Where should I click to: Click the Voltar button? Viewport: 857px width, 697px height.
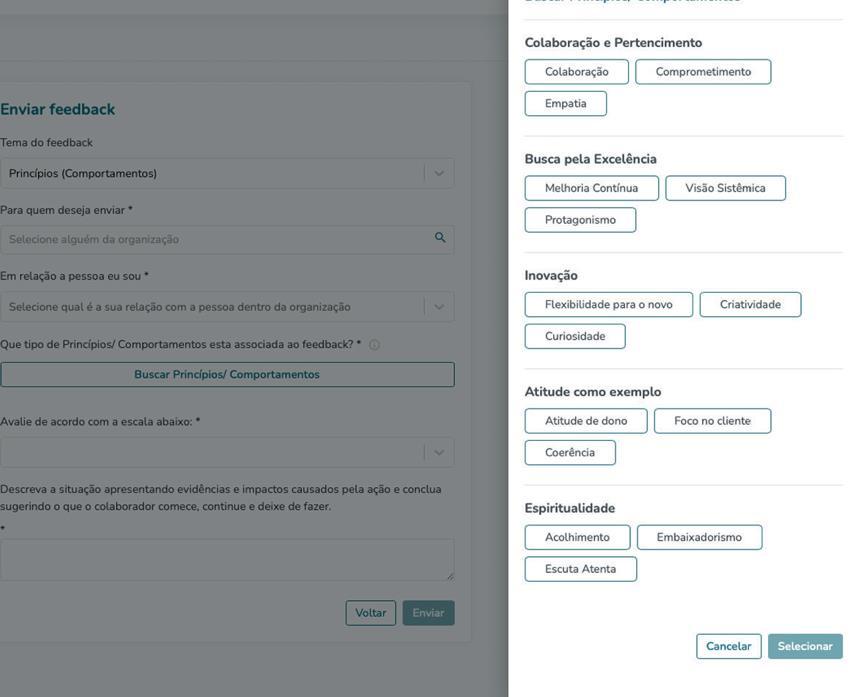pyautogui.click(x=370, y=613)
